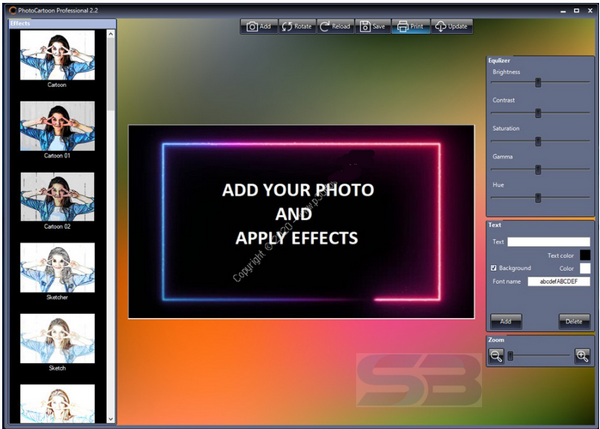
Task: Apply the Cartoon effect thumbnail
Action: 57,55
